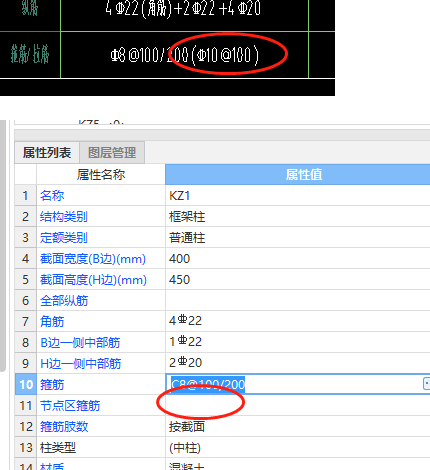Screen dimensions: 430x470
Task: Select row number 7 header
Action: point(26,322)
